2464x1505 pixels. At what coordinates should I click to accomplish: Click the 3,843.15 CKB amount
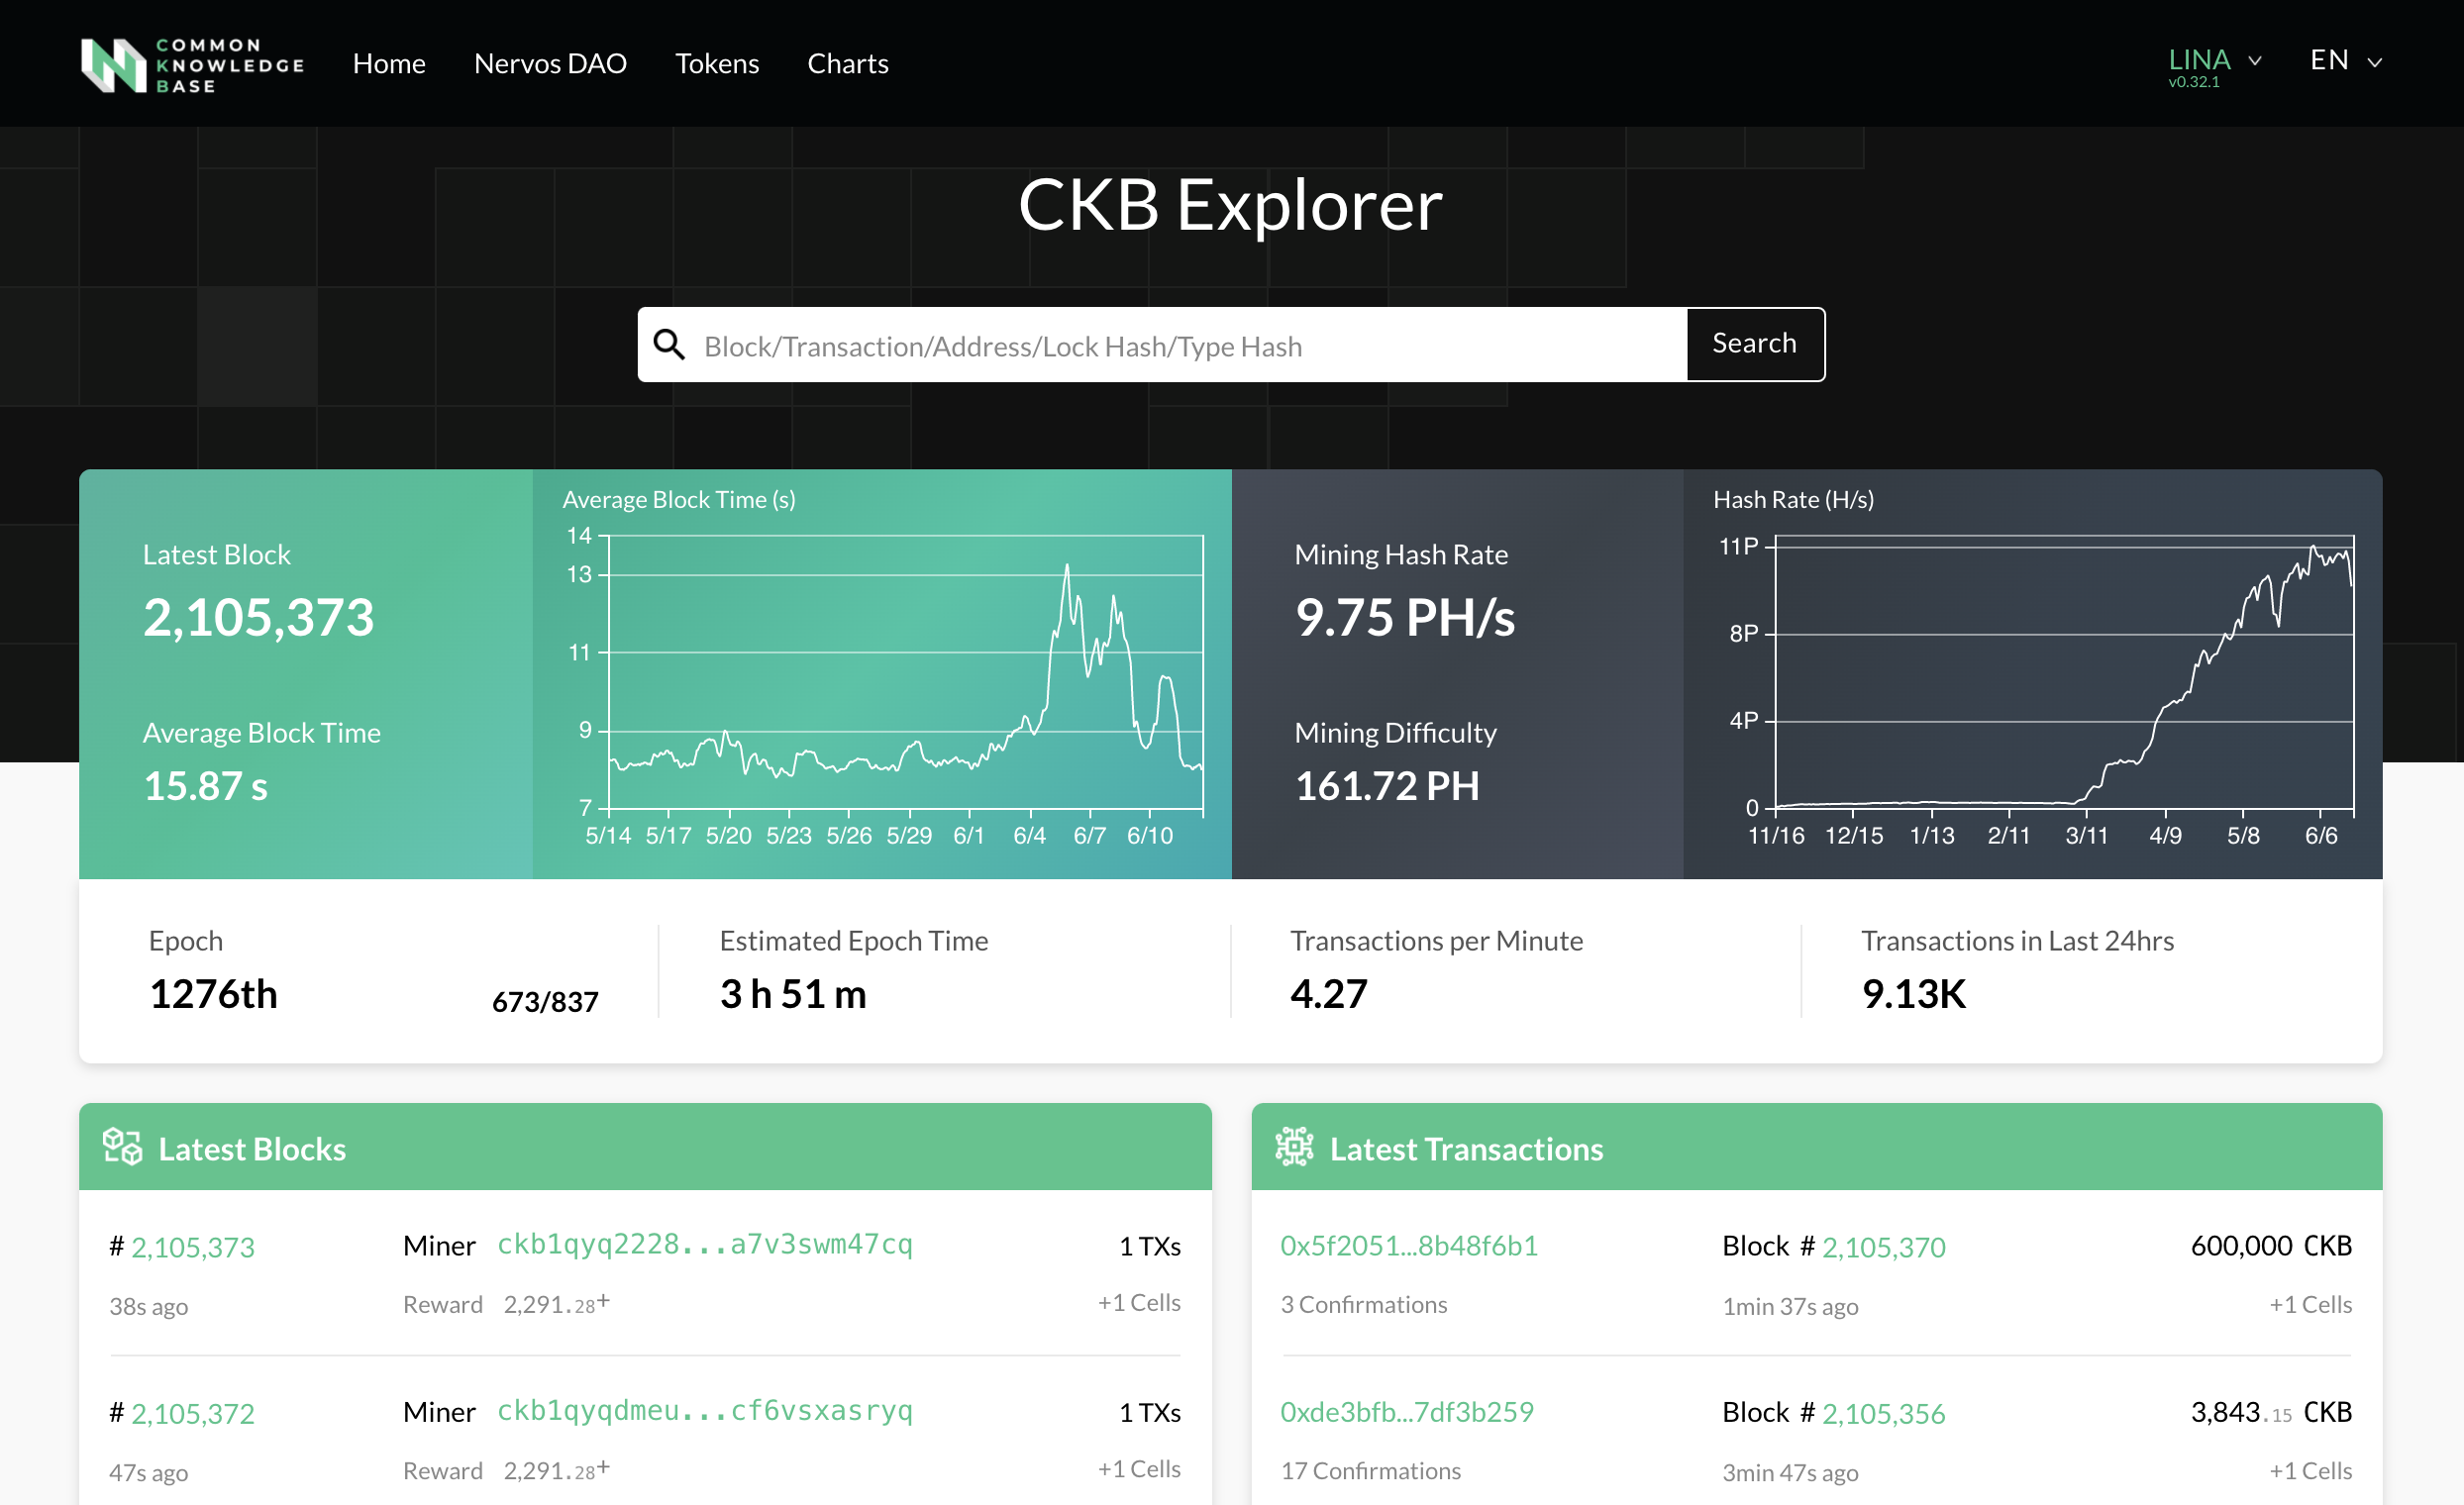point(2271,1412)
